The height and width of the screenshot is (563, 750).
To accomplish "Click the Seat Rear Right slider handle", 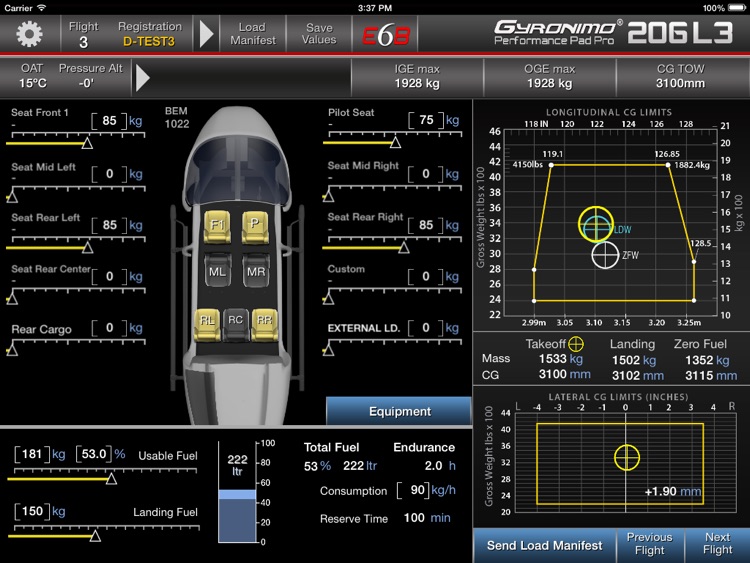I will pos(404,247).
